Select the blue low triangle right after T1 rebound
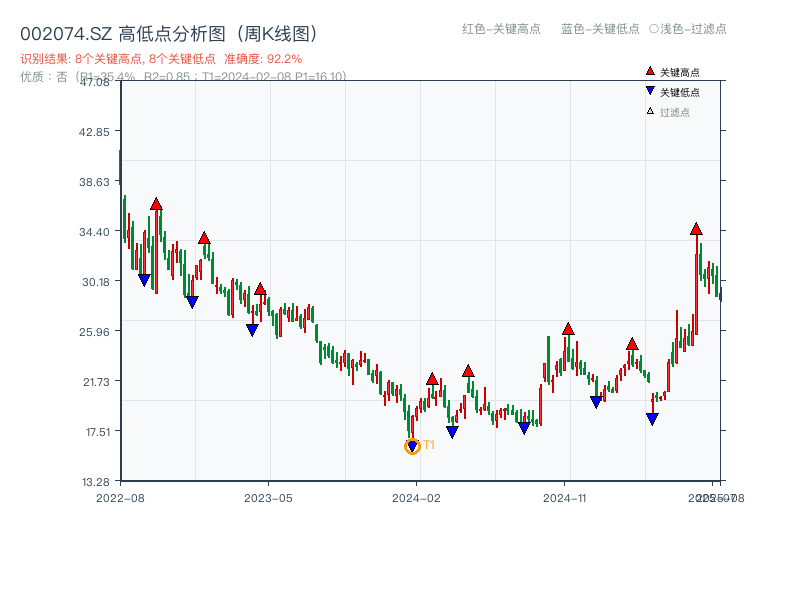 coord(453,432)
